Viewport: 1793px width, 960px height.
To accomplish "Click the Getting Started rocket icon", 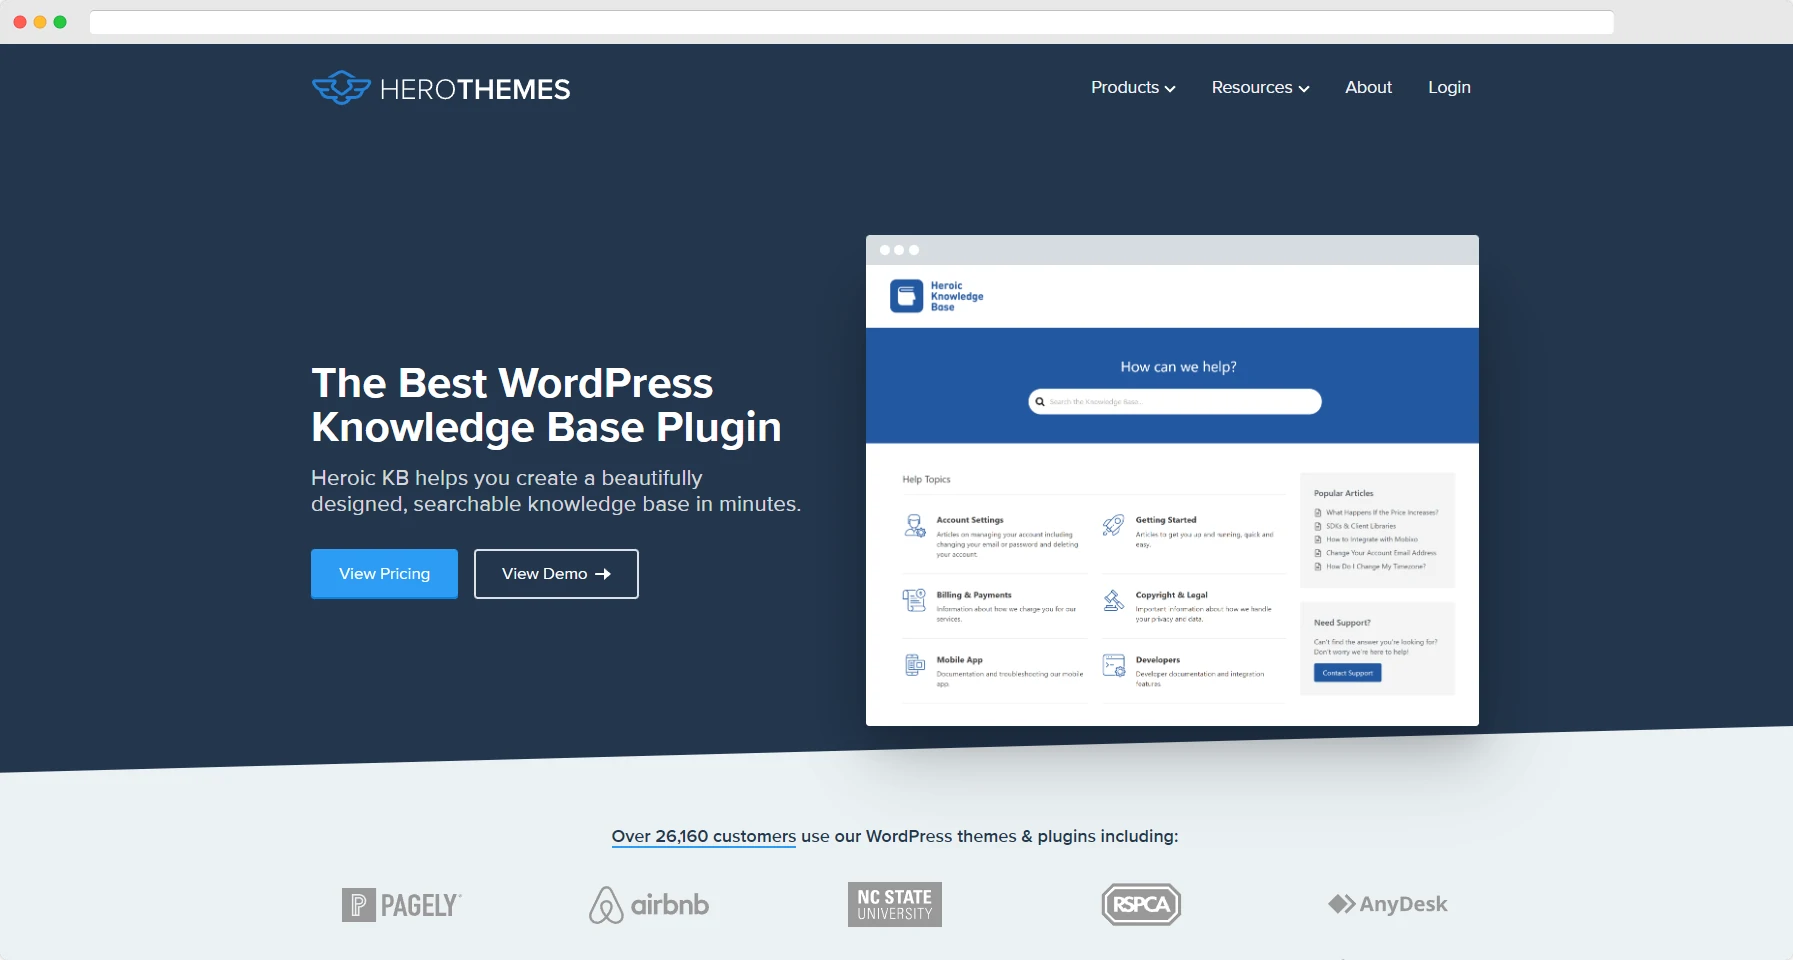I will (x=1113, y=526).
